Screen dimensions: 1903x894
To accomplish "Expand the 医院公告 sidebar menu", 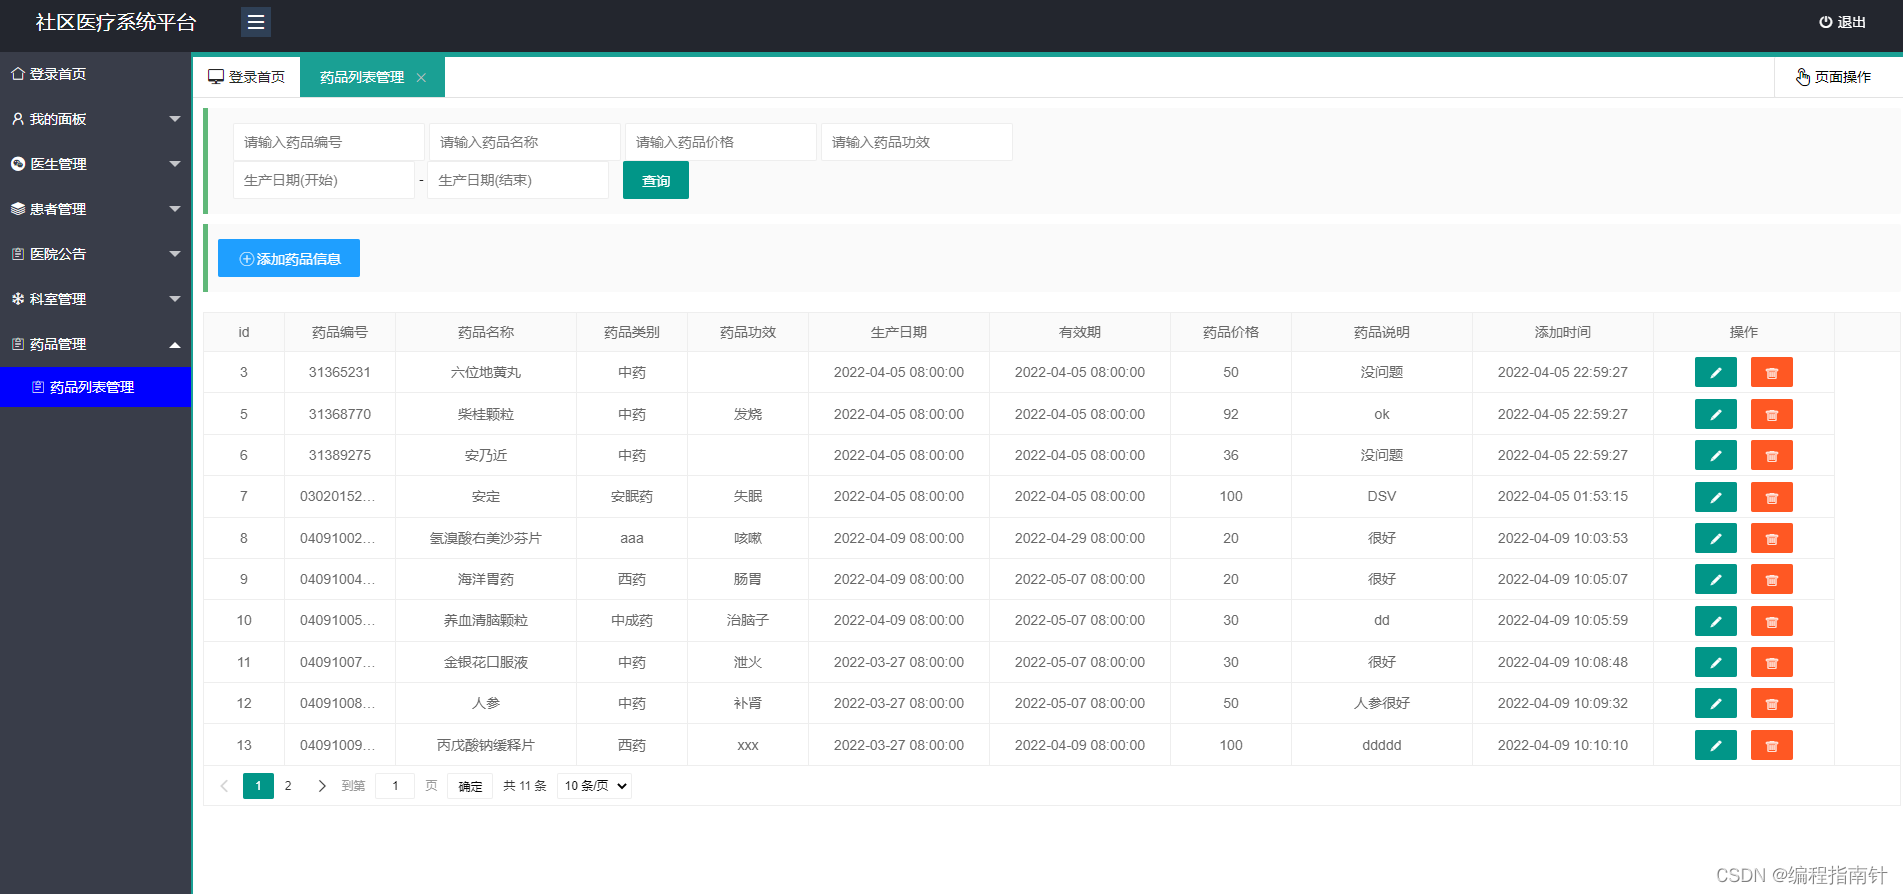I will [95, 254].
